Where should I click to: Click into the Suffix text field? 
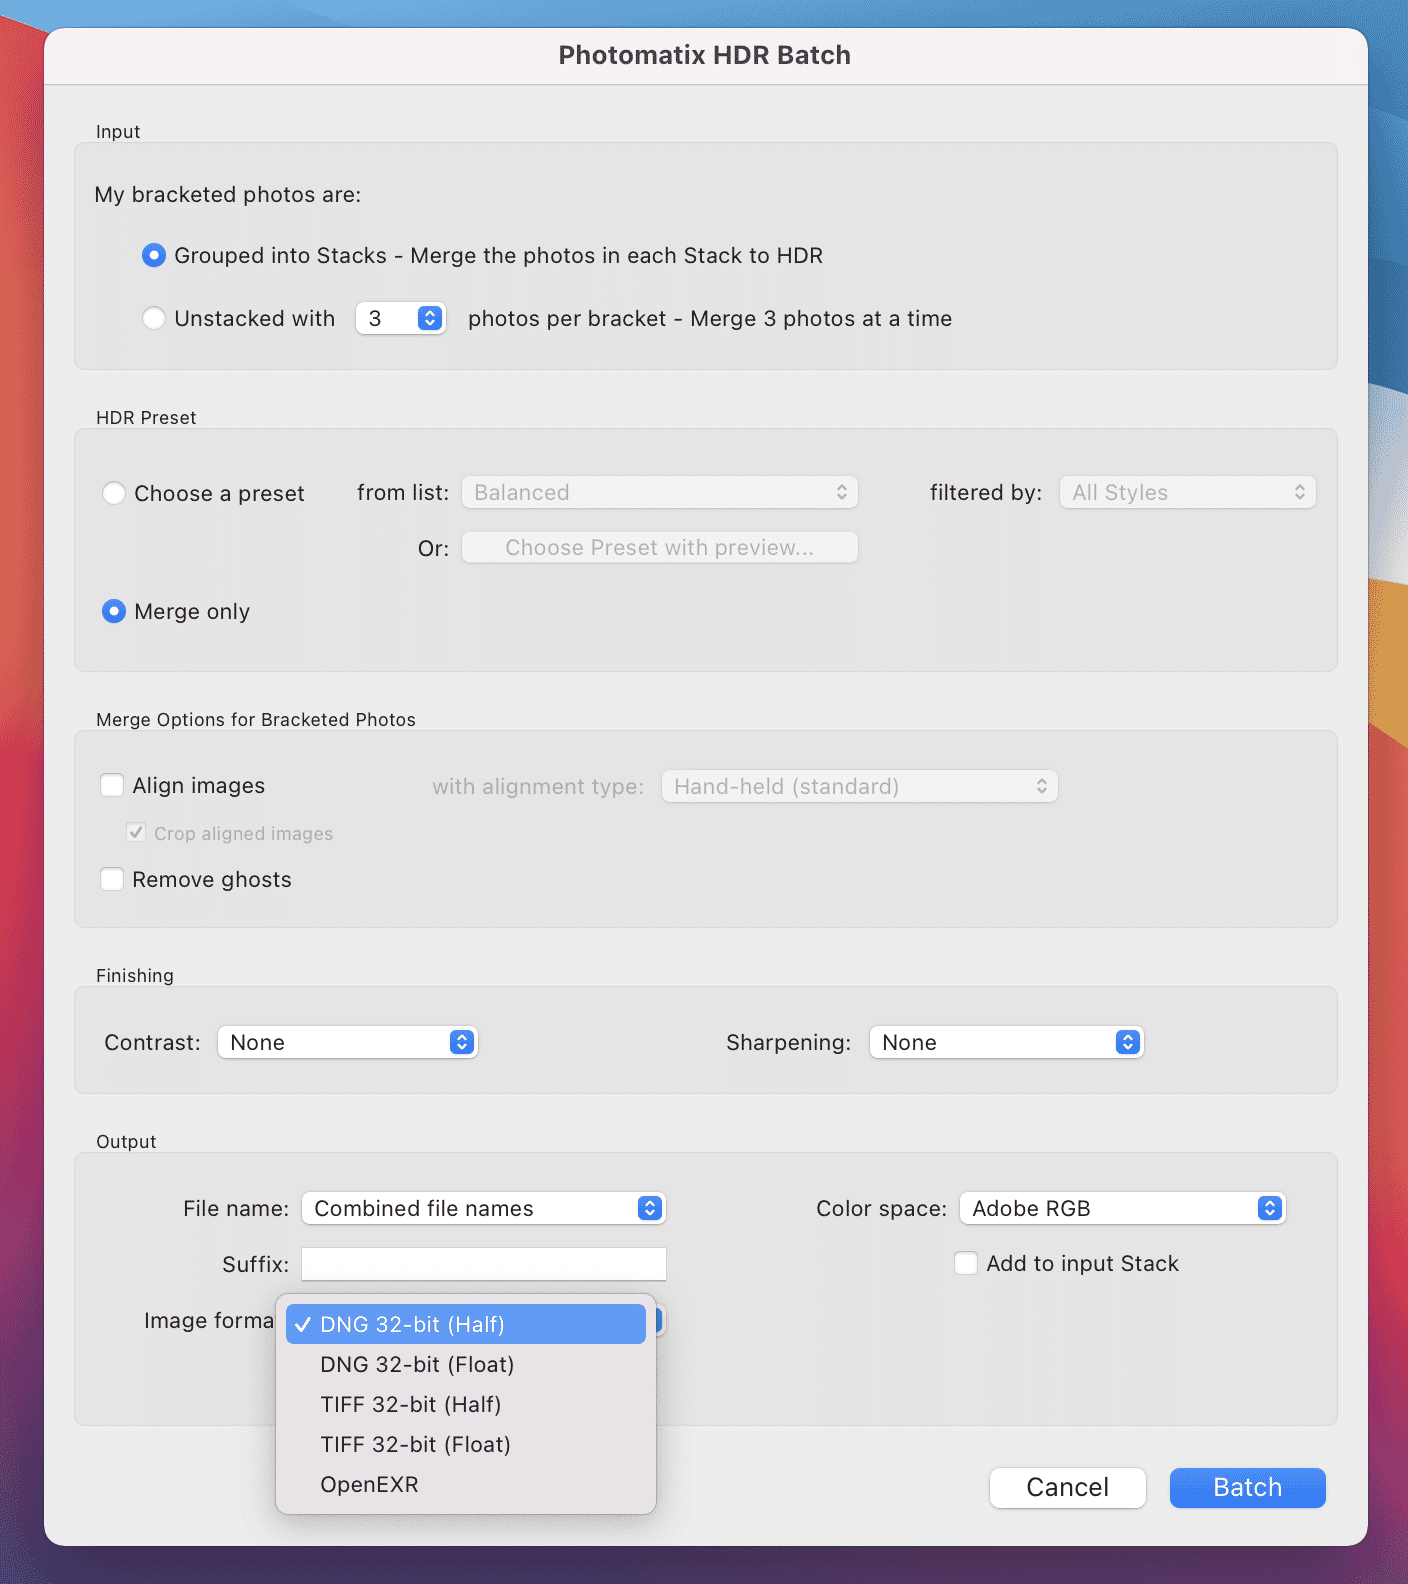484,1265
